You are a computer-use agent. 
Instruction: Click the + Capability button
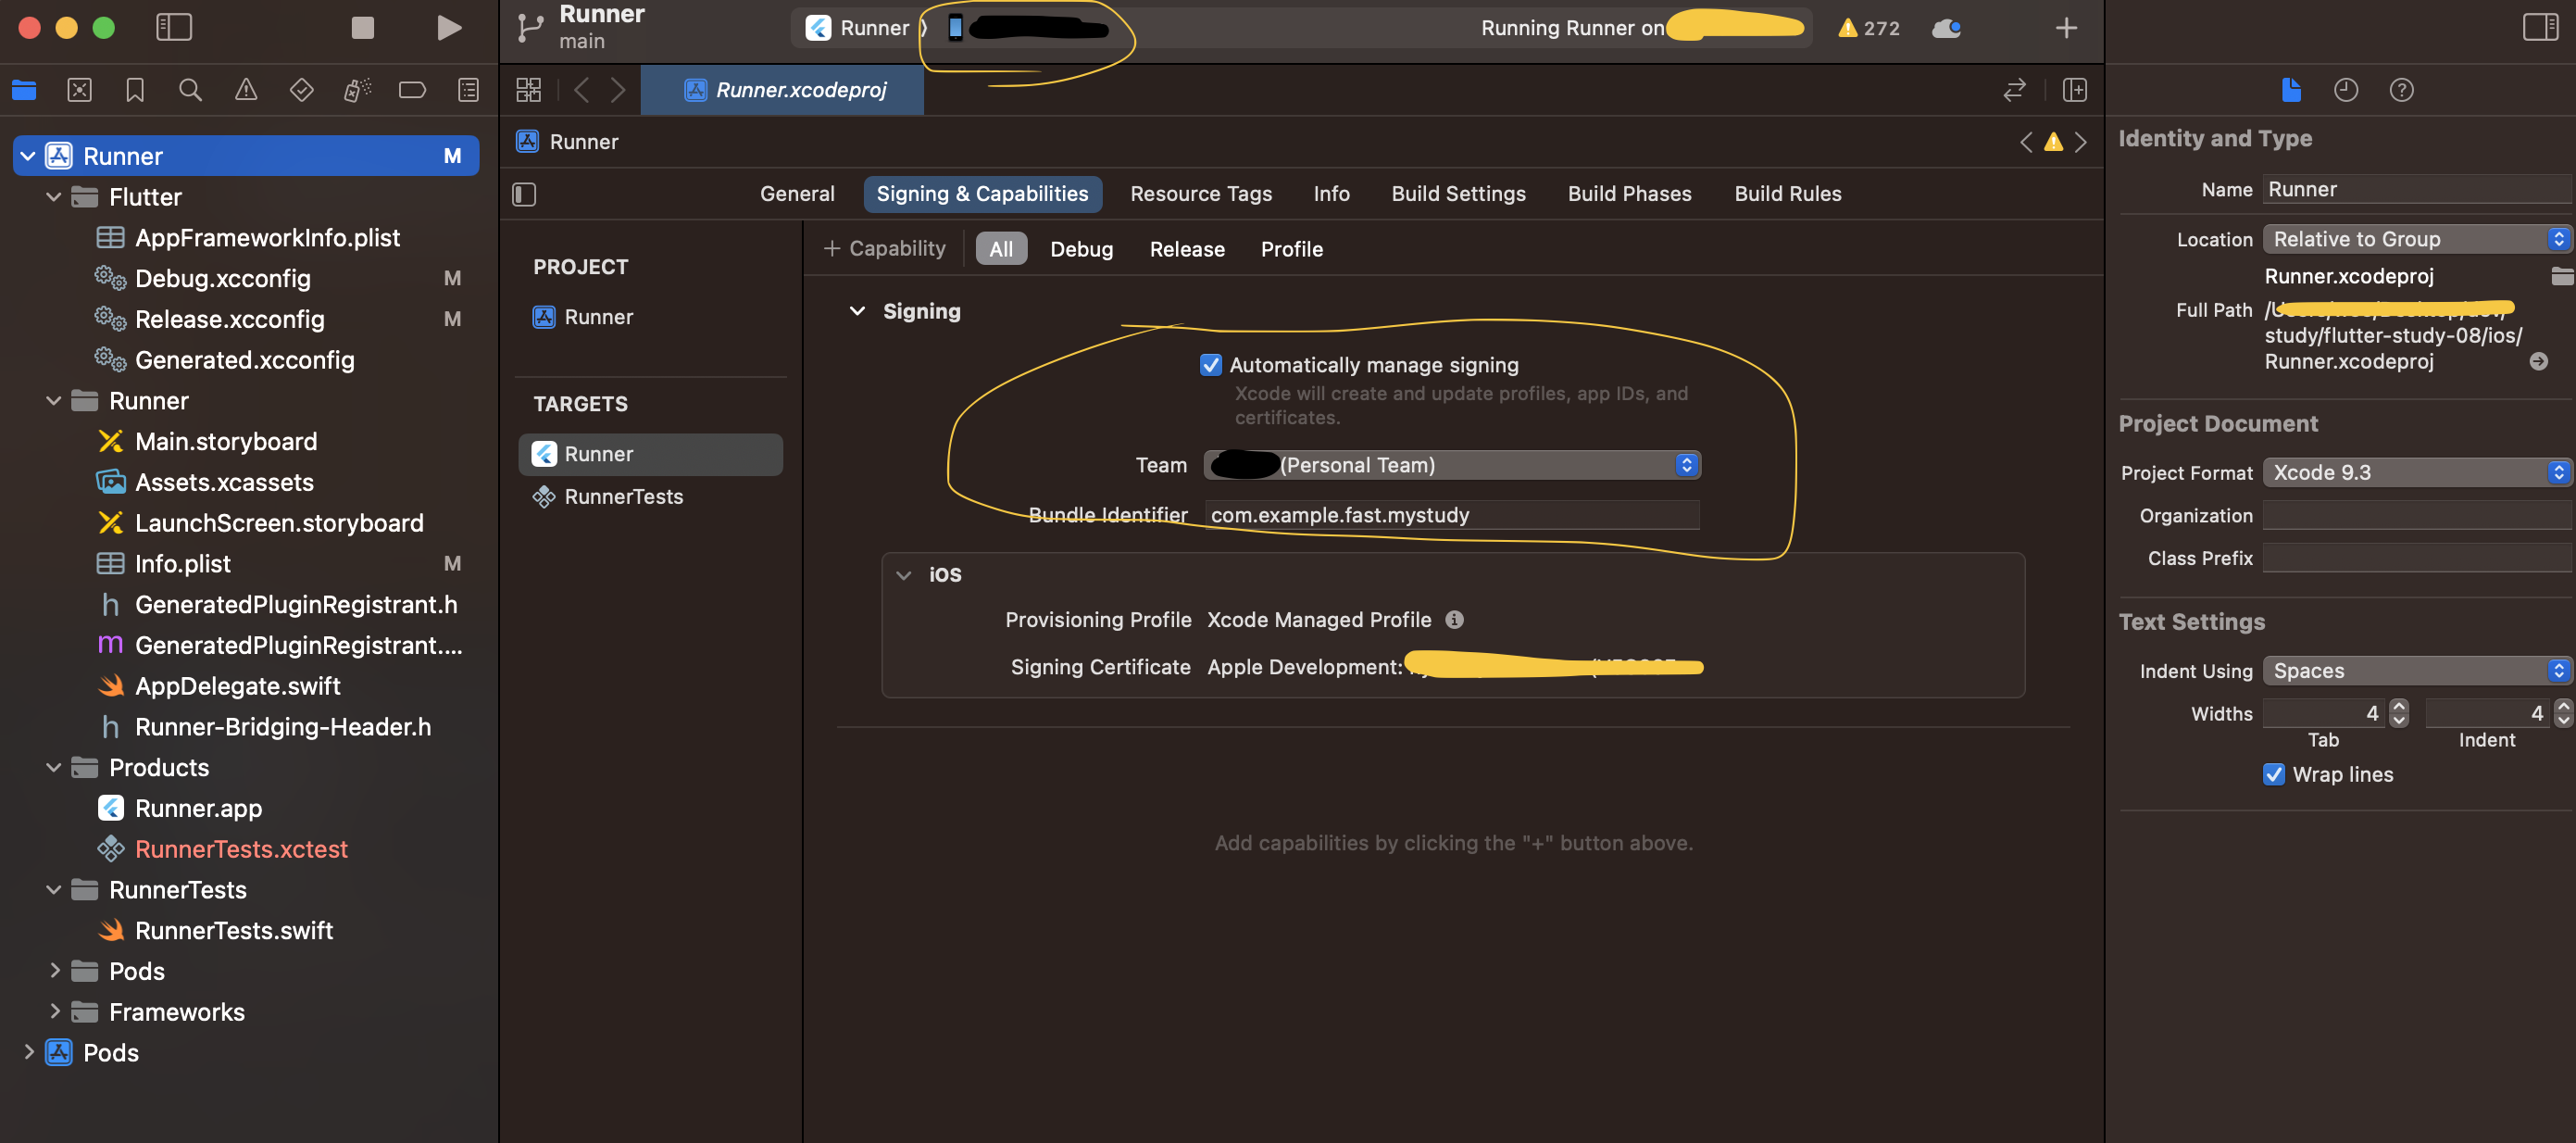[x=884, y=248]
